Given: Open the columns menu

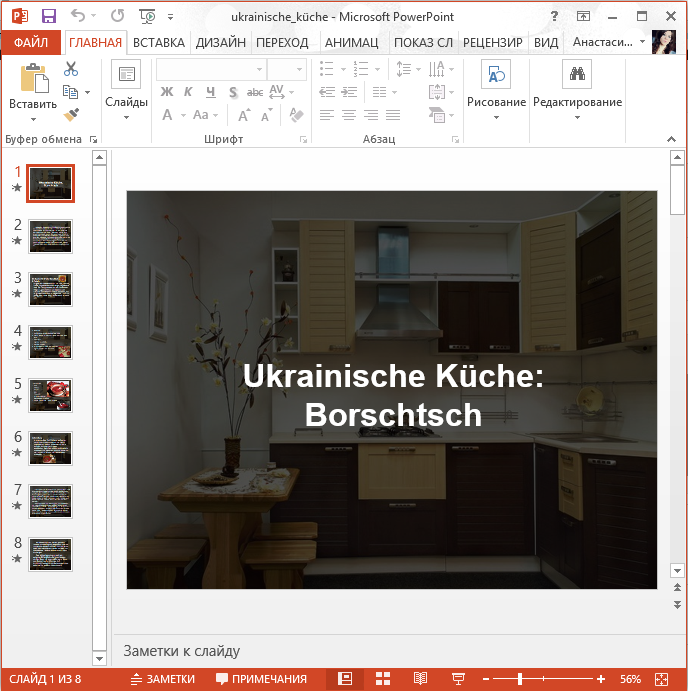Looking at the screenshot, I should (384, 92).
